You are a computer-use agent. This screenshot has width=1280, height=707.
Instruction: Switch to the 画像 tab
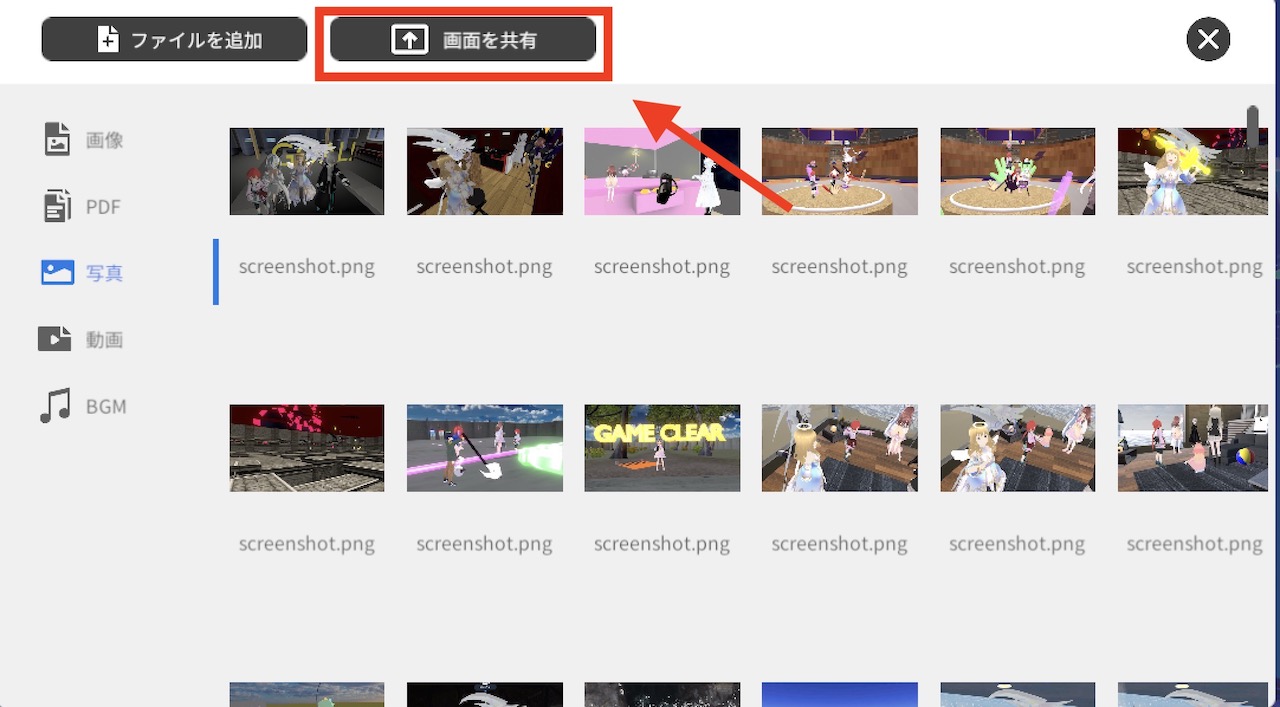[104, 140]
